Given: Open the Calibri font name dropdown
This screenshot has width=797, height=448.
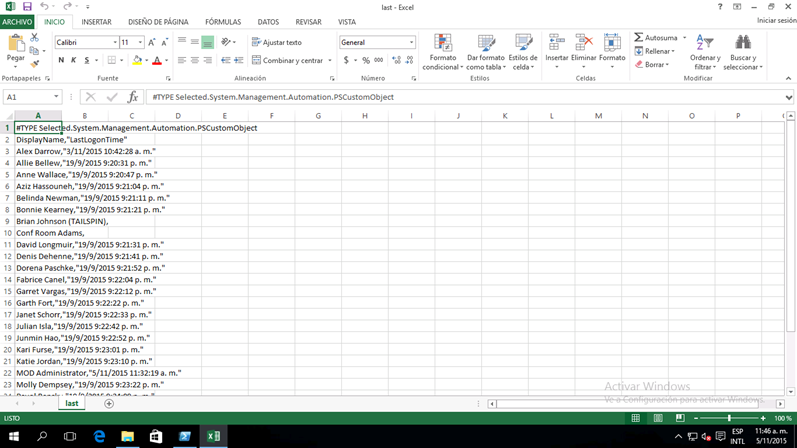Looking at the screenshot, I should pyautogui.click(x=115, y=43).
